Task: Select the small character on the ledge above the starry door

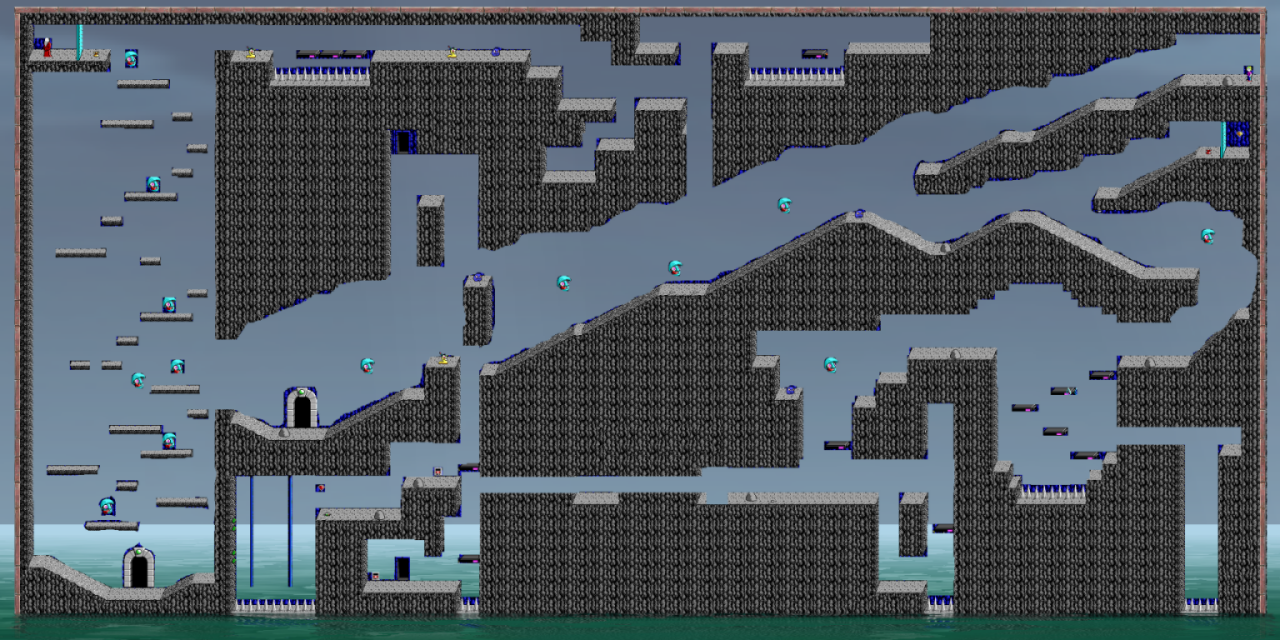Action: 1249,72
